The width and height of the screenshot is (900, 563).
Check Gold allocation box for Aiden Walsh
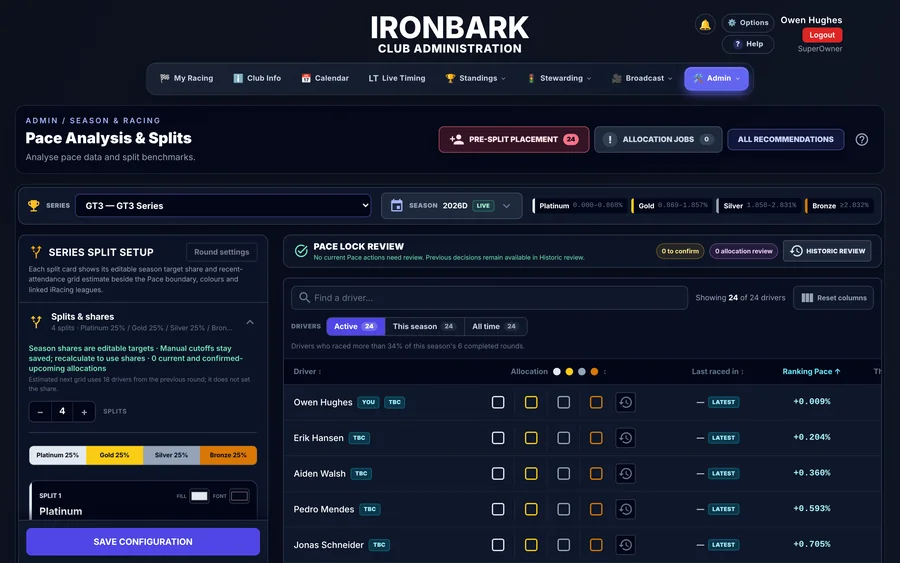tap(531, 473)
